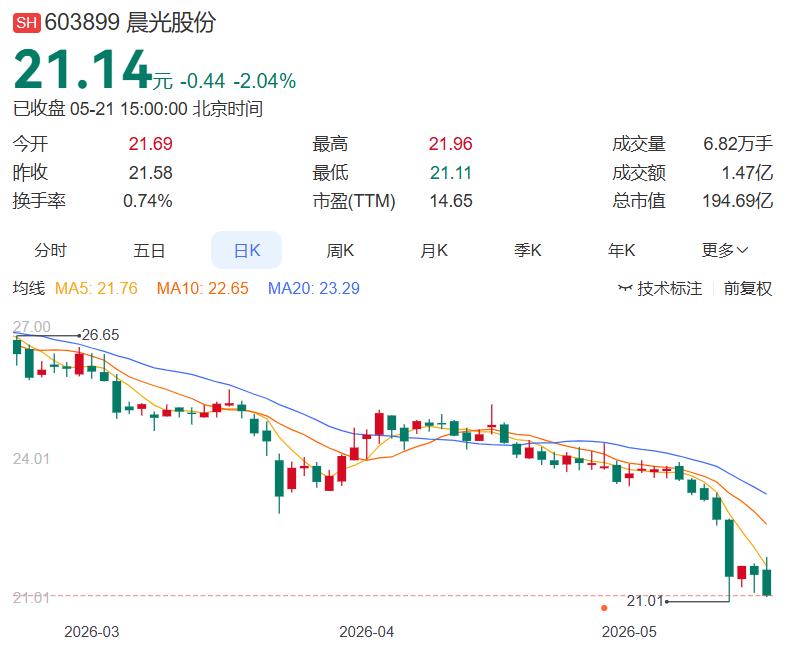Click the 24.01 y-axis label
785x660 pixels.
coord(31,459)
